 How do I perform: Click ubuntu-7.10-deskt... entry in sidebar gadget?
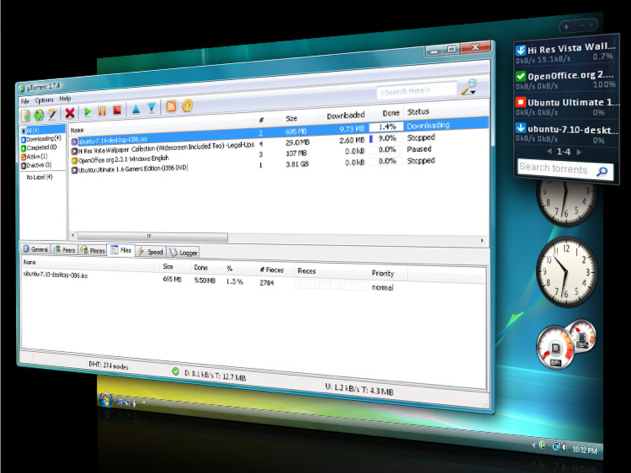tap(567, 134)
